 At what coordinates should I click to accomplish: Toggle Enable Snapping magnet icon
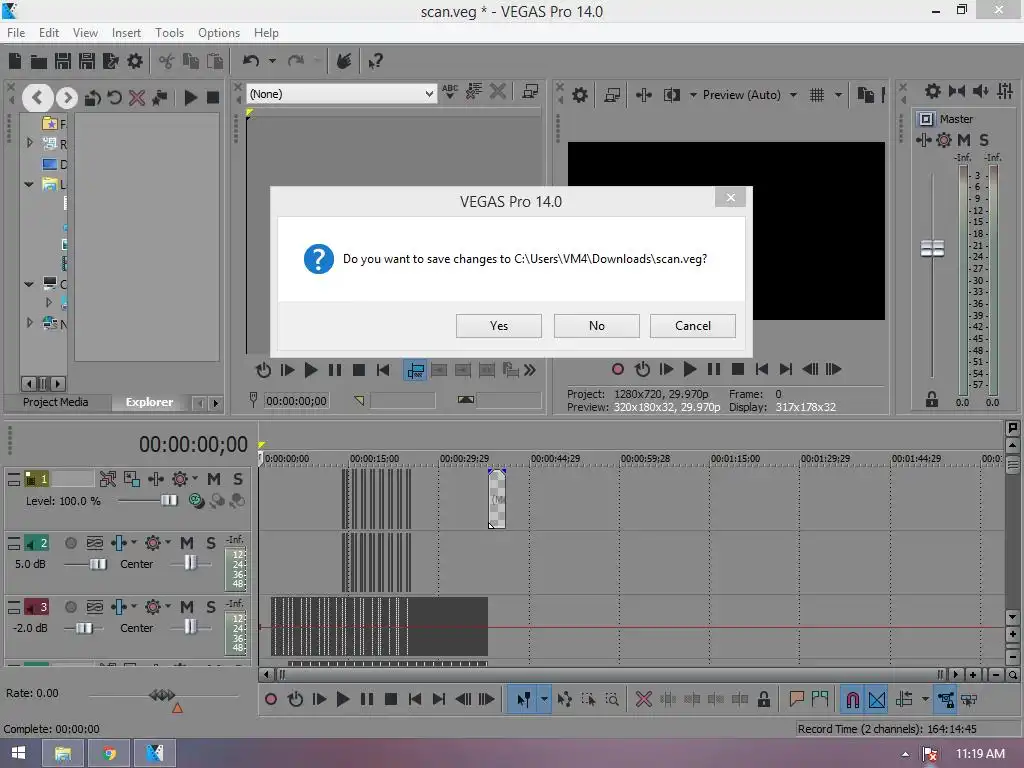point(852,699)
